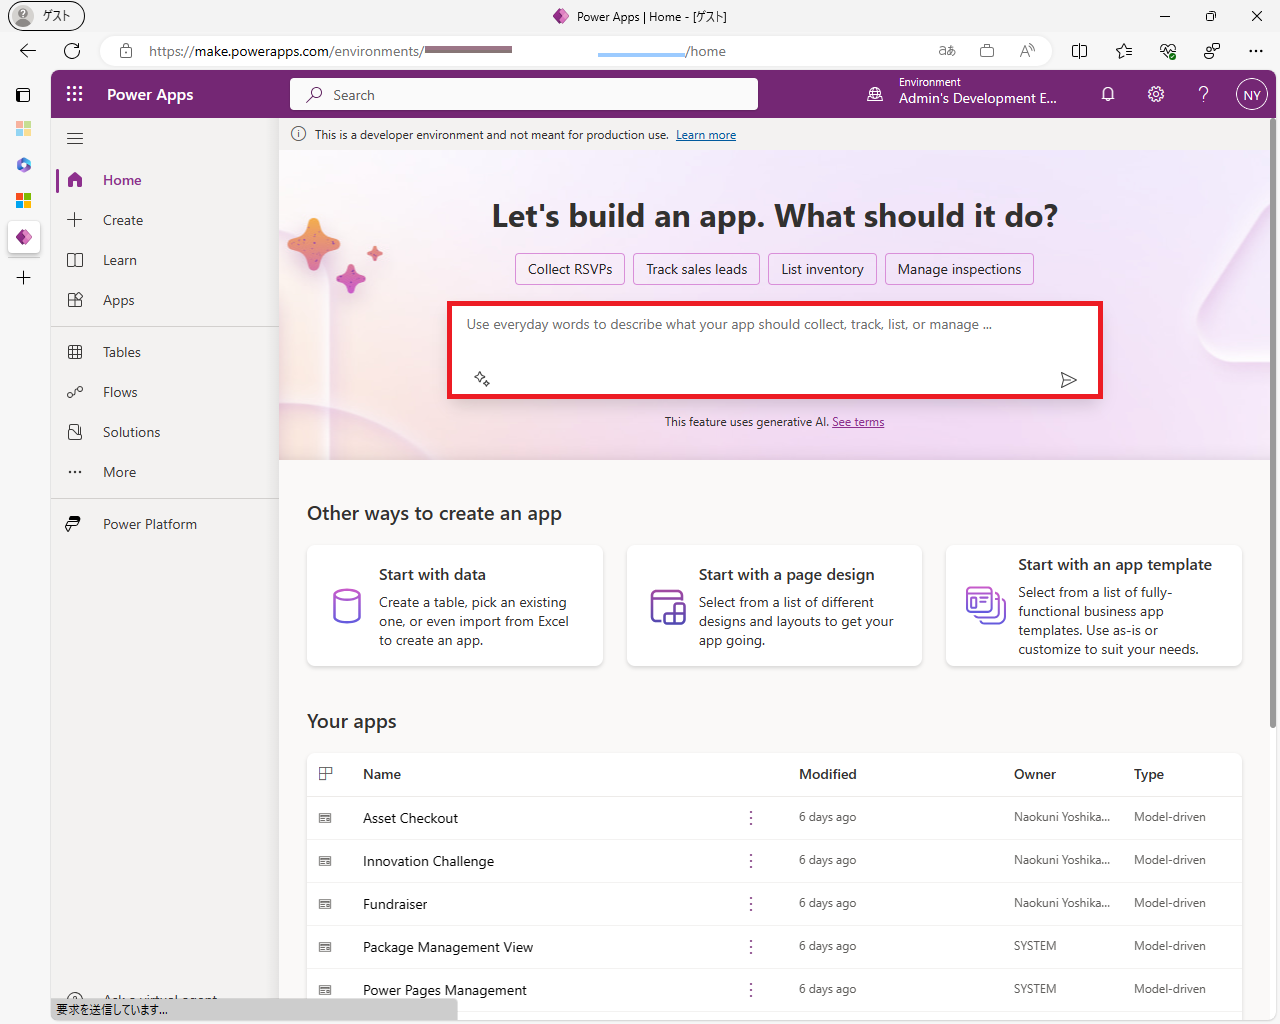Click translate icon in address bar

[947, 51]
